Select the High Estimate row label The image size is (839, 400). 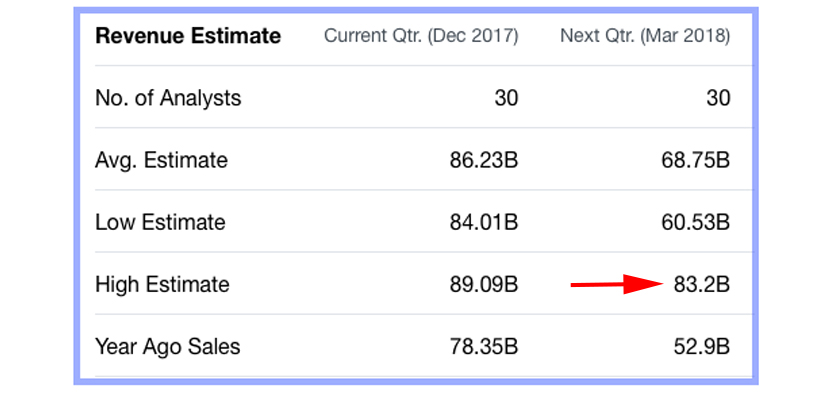pos(162,285)
